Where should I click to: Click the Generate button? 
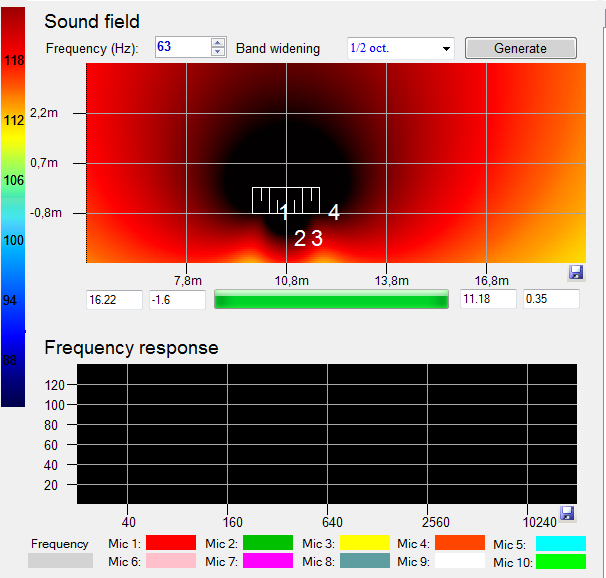[x=520, y=48]
